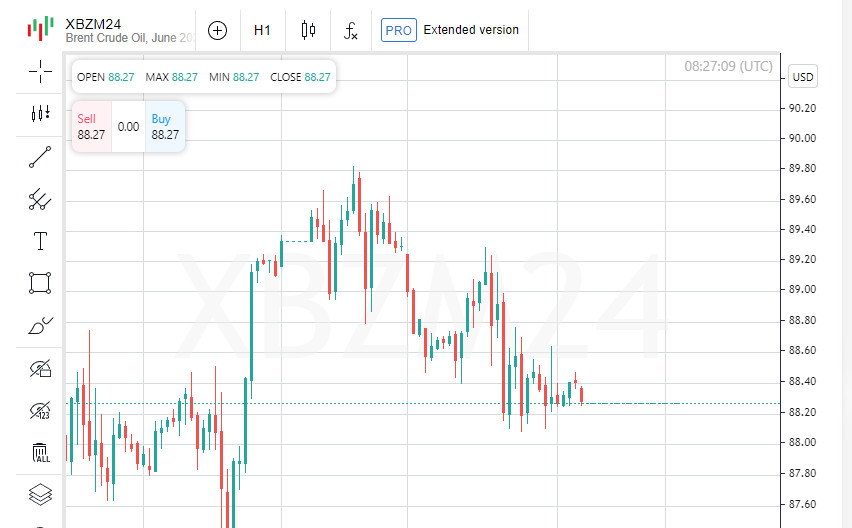Click the Sell 88.27 button

pos(91,127)
